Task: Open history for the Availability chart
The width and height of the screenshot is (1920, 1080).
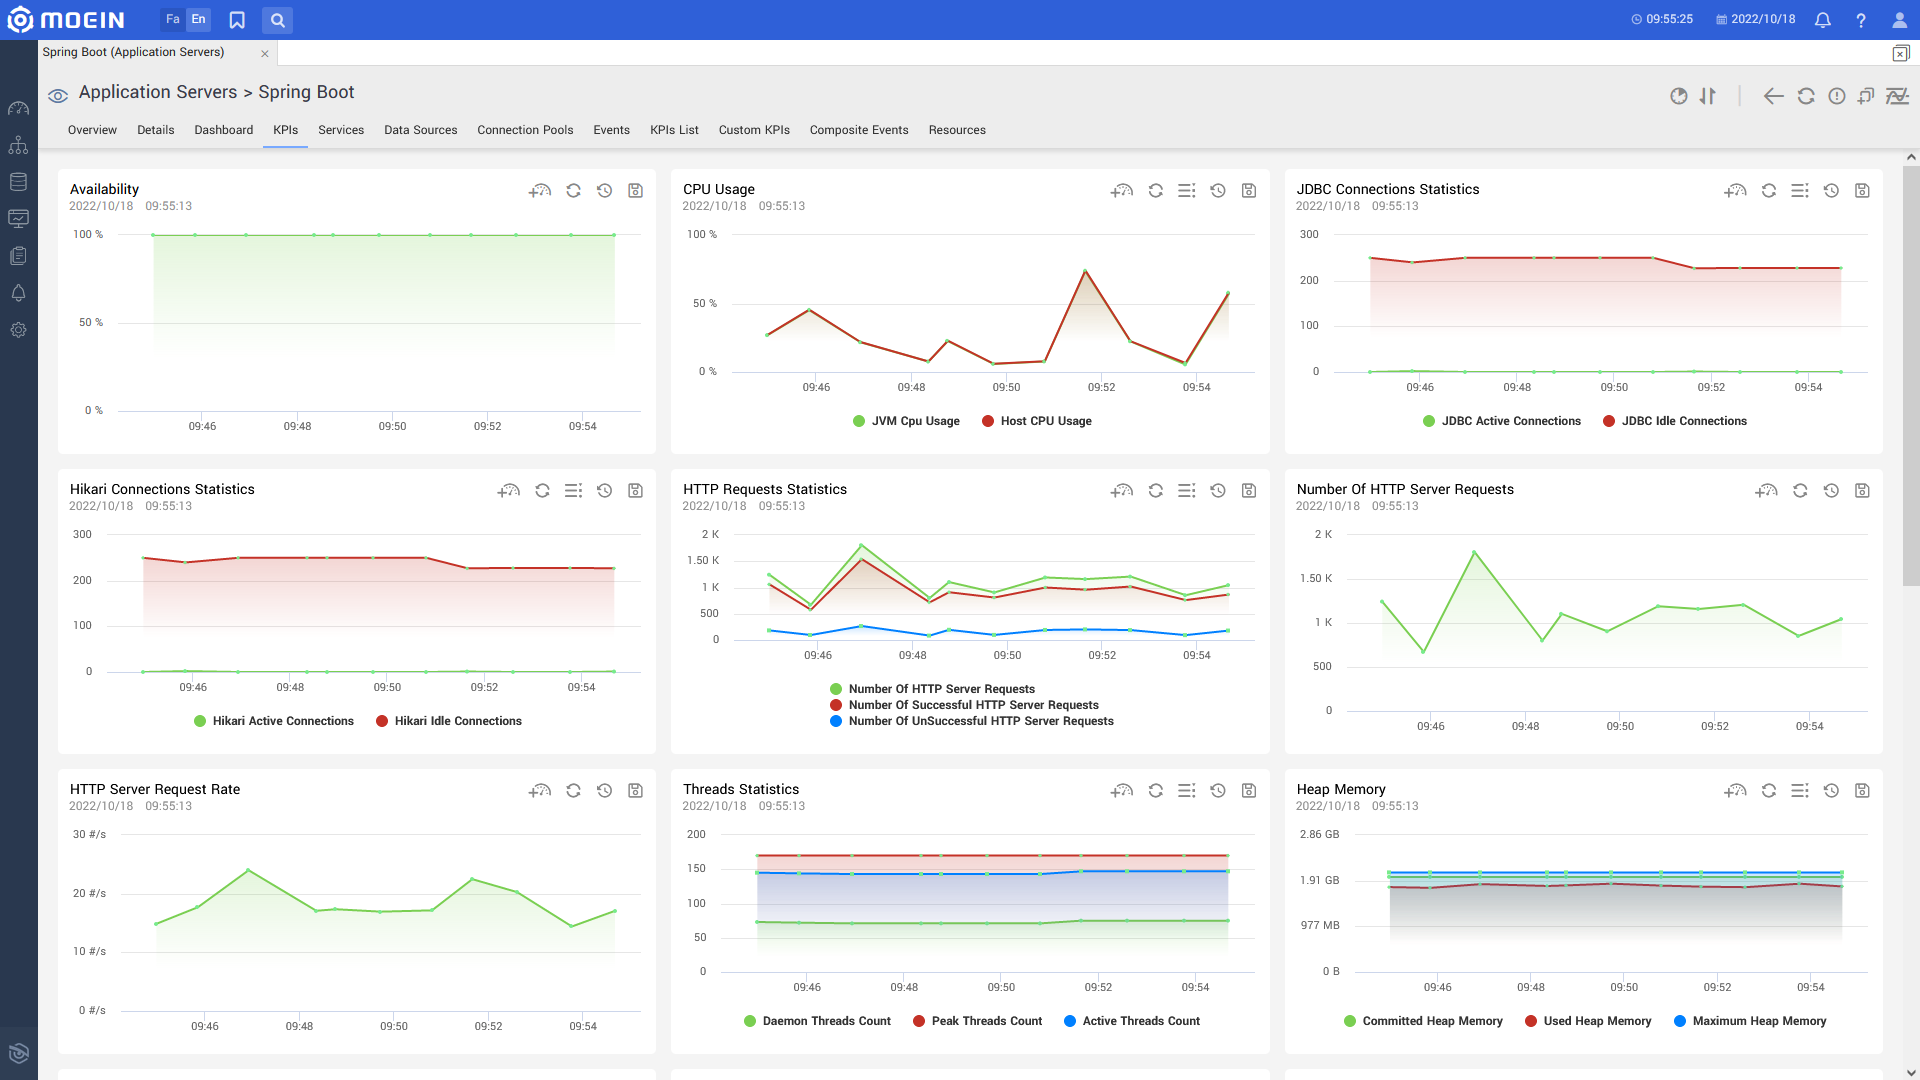Action: (604, 190)
